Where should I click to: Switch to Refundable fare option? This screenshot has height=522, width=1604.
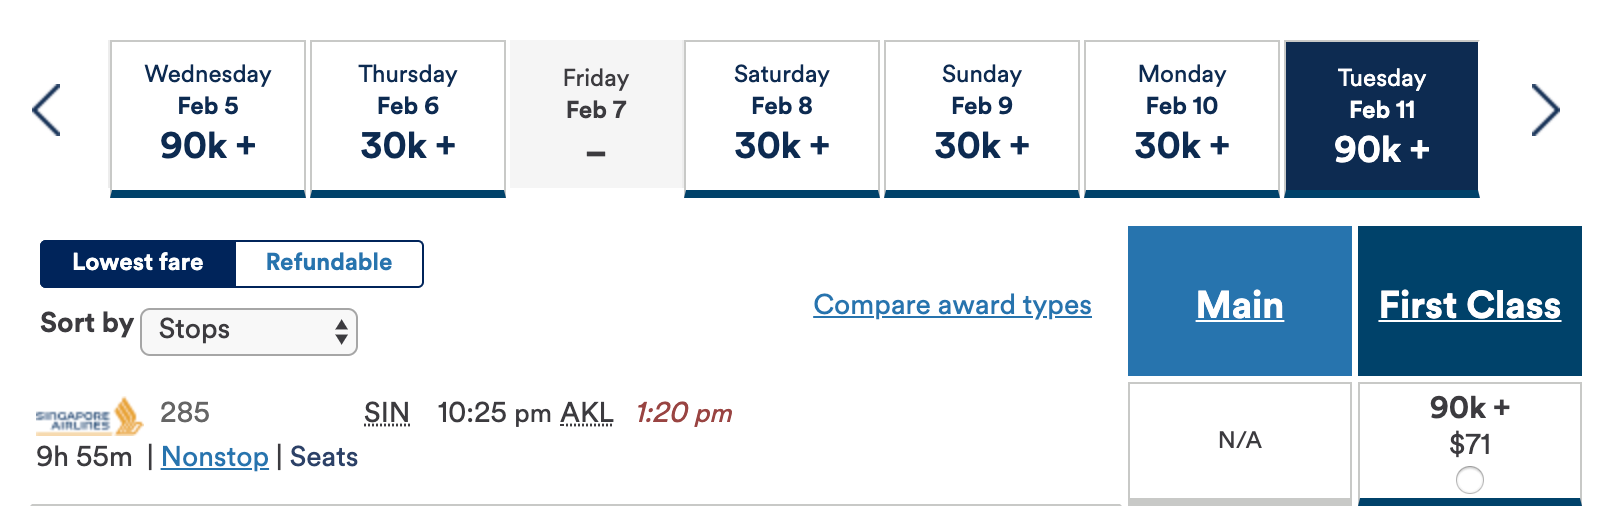point(329,263)
